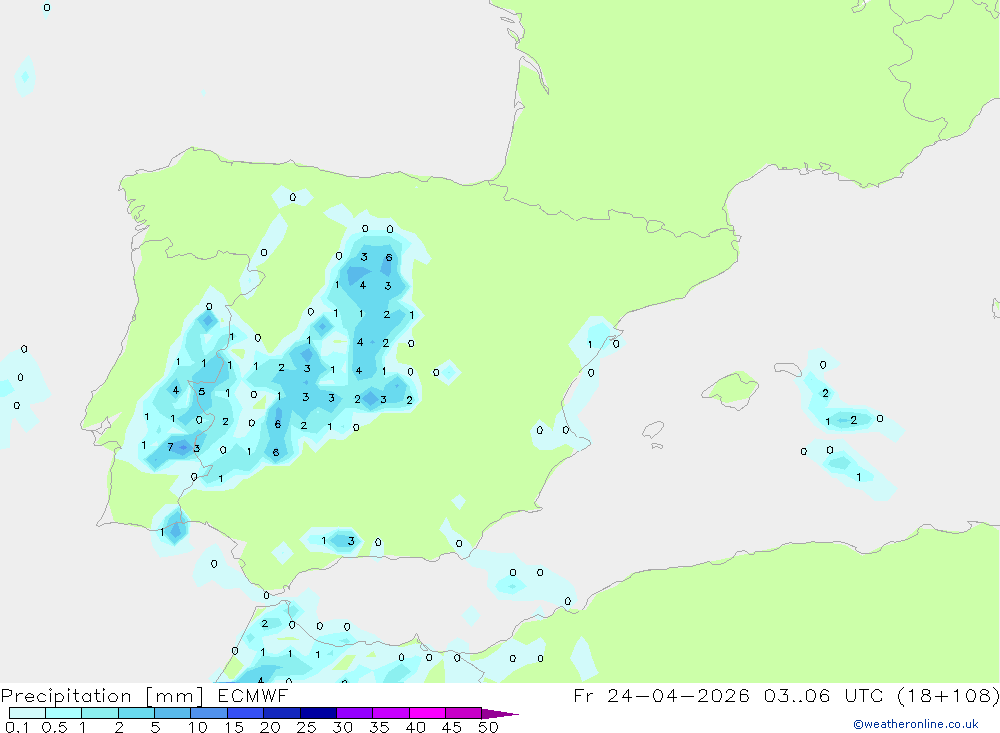Click the legend label '50'

click(x=489, y=727)
